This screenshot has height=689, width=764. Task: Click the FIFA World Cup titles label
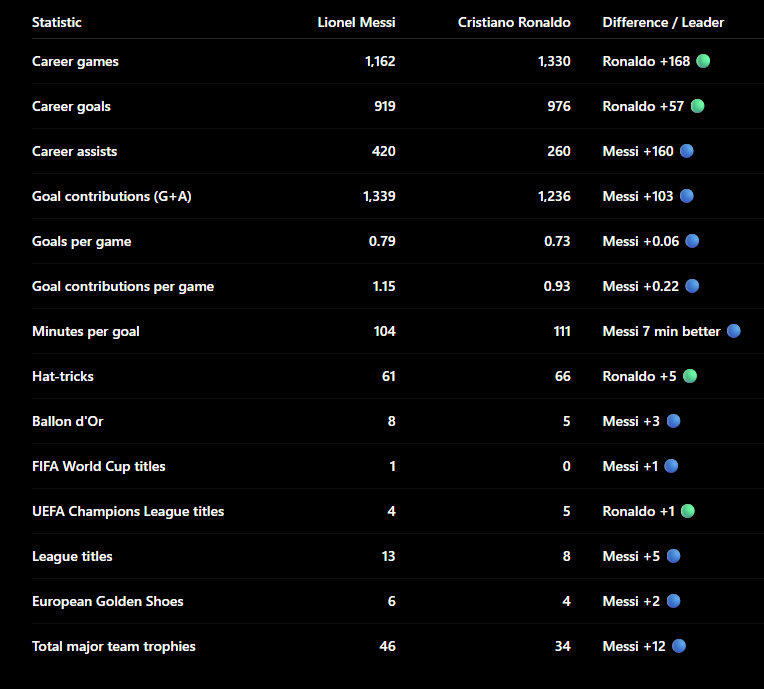pyautogui.click(x=98, y=466)
